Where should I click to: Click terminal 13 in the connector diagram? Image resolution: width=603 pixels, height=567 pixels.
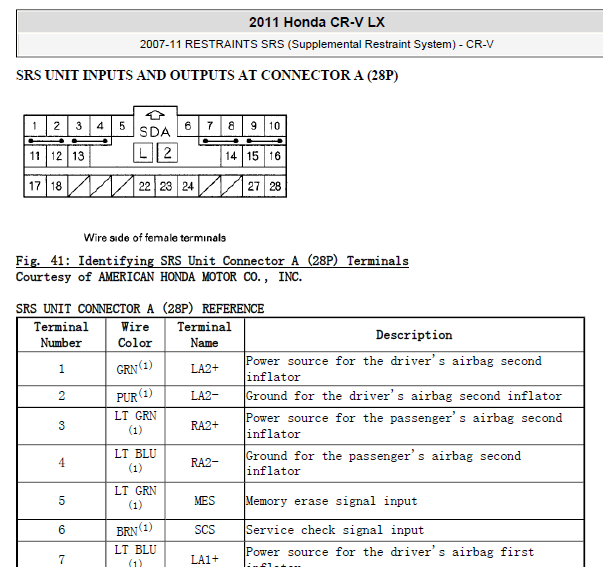point(78,156)
